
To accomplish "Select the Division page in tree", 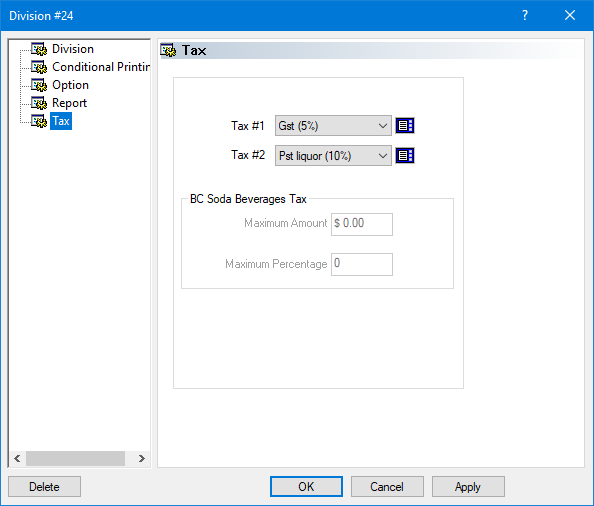I will [x=73, y=49].
